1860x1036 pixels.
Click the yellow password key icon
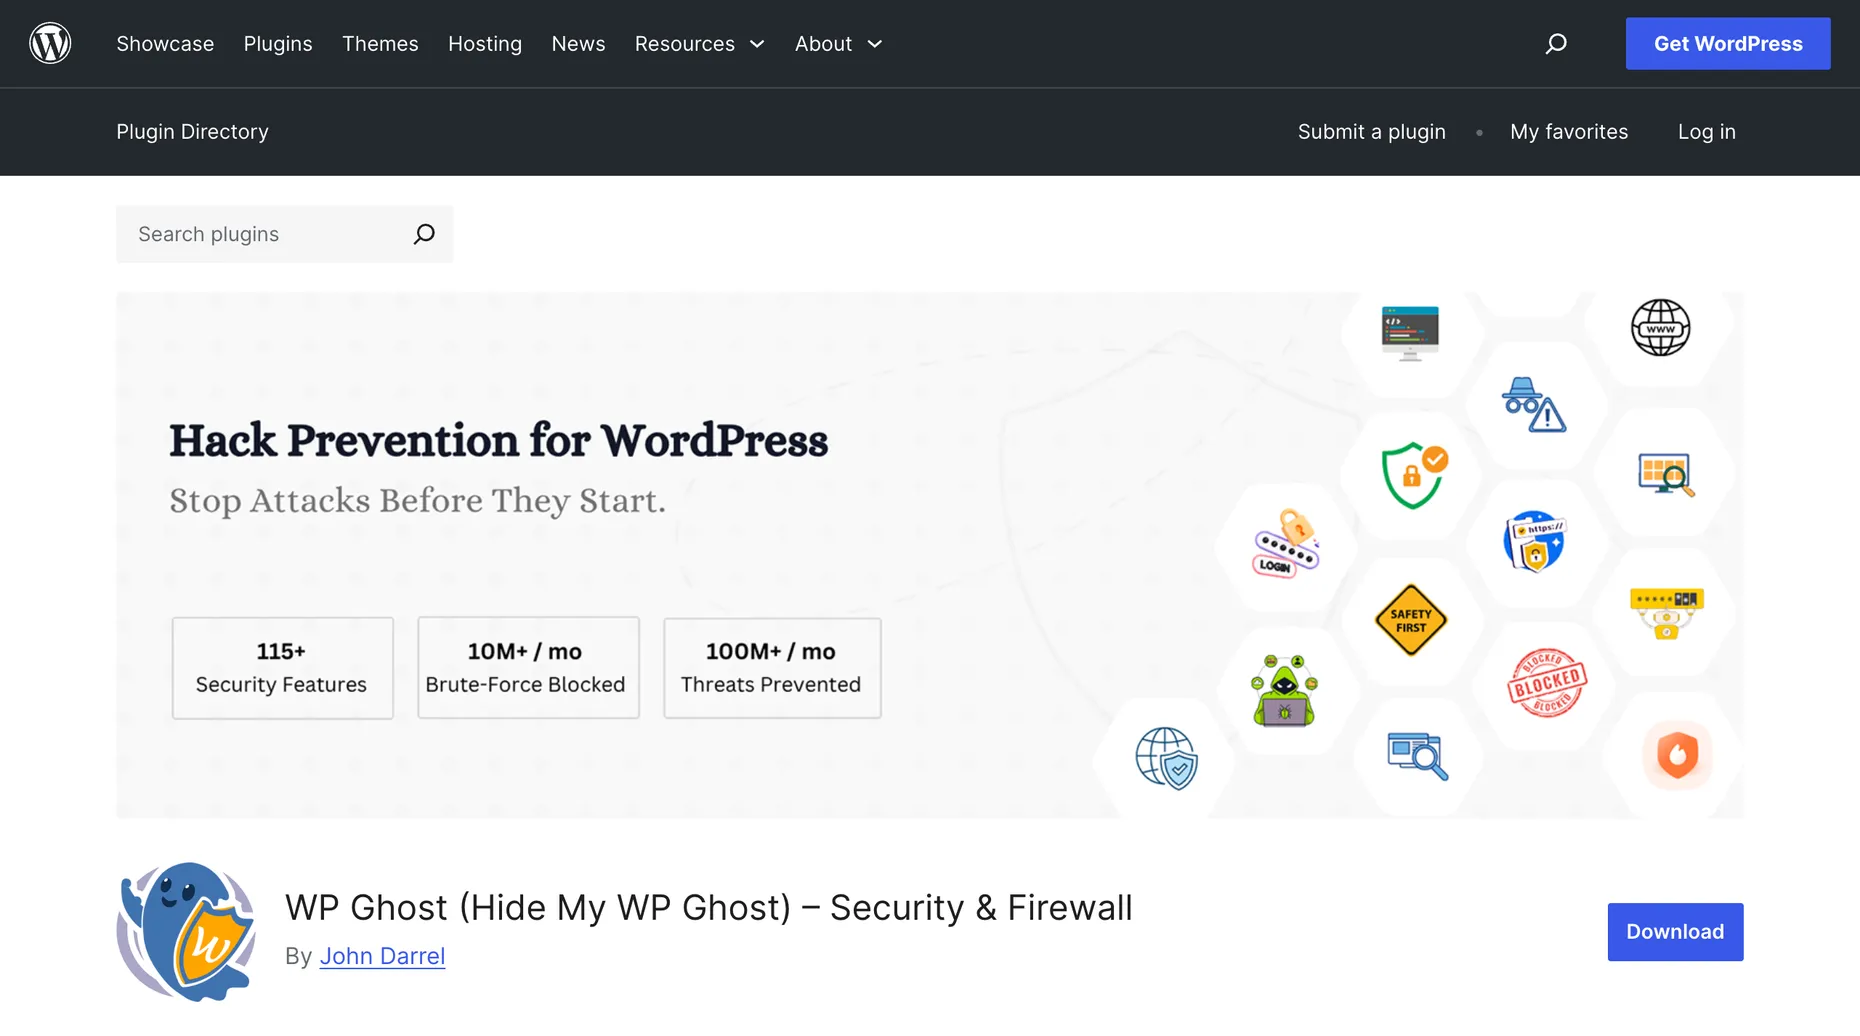coord(1666,612)
